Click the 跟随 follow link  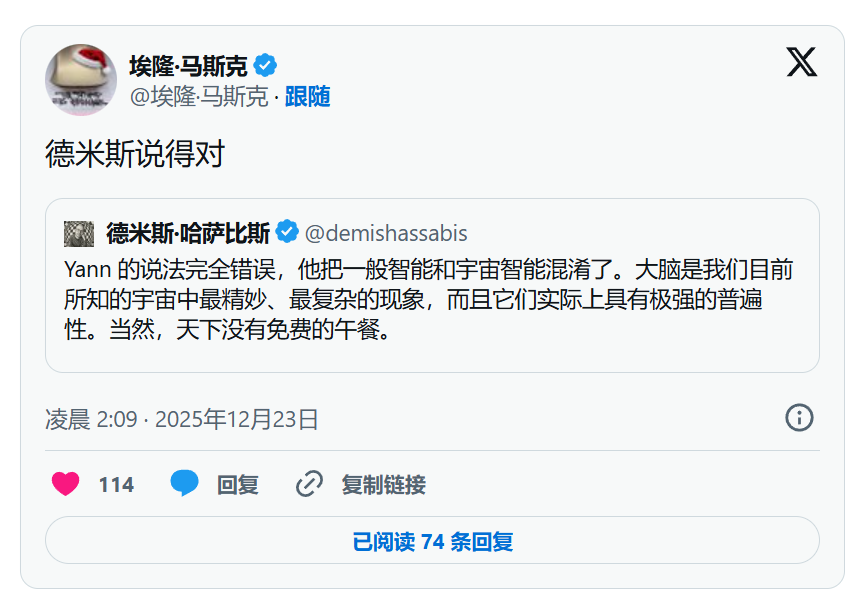307,97
